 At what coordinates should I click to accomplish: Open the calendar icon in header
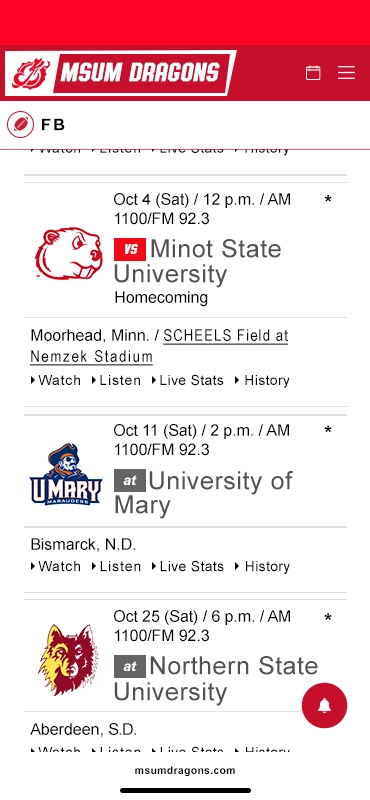tap(313, 73)
